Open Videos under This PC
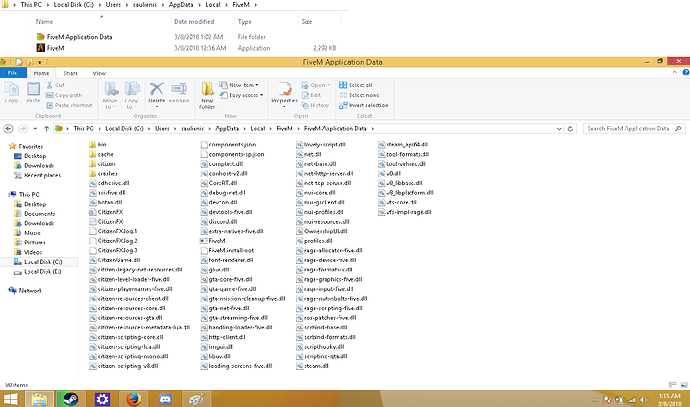 point(28,252)
